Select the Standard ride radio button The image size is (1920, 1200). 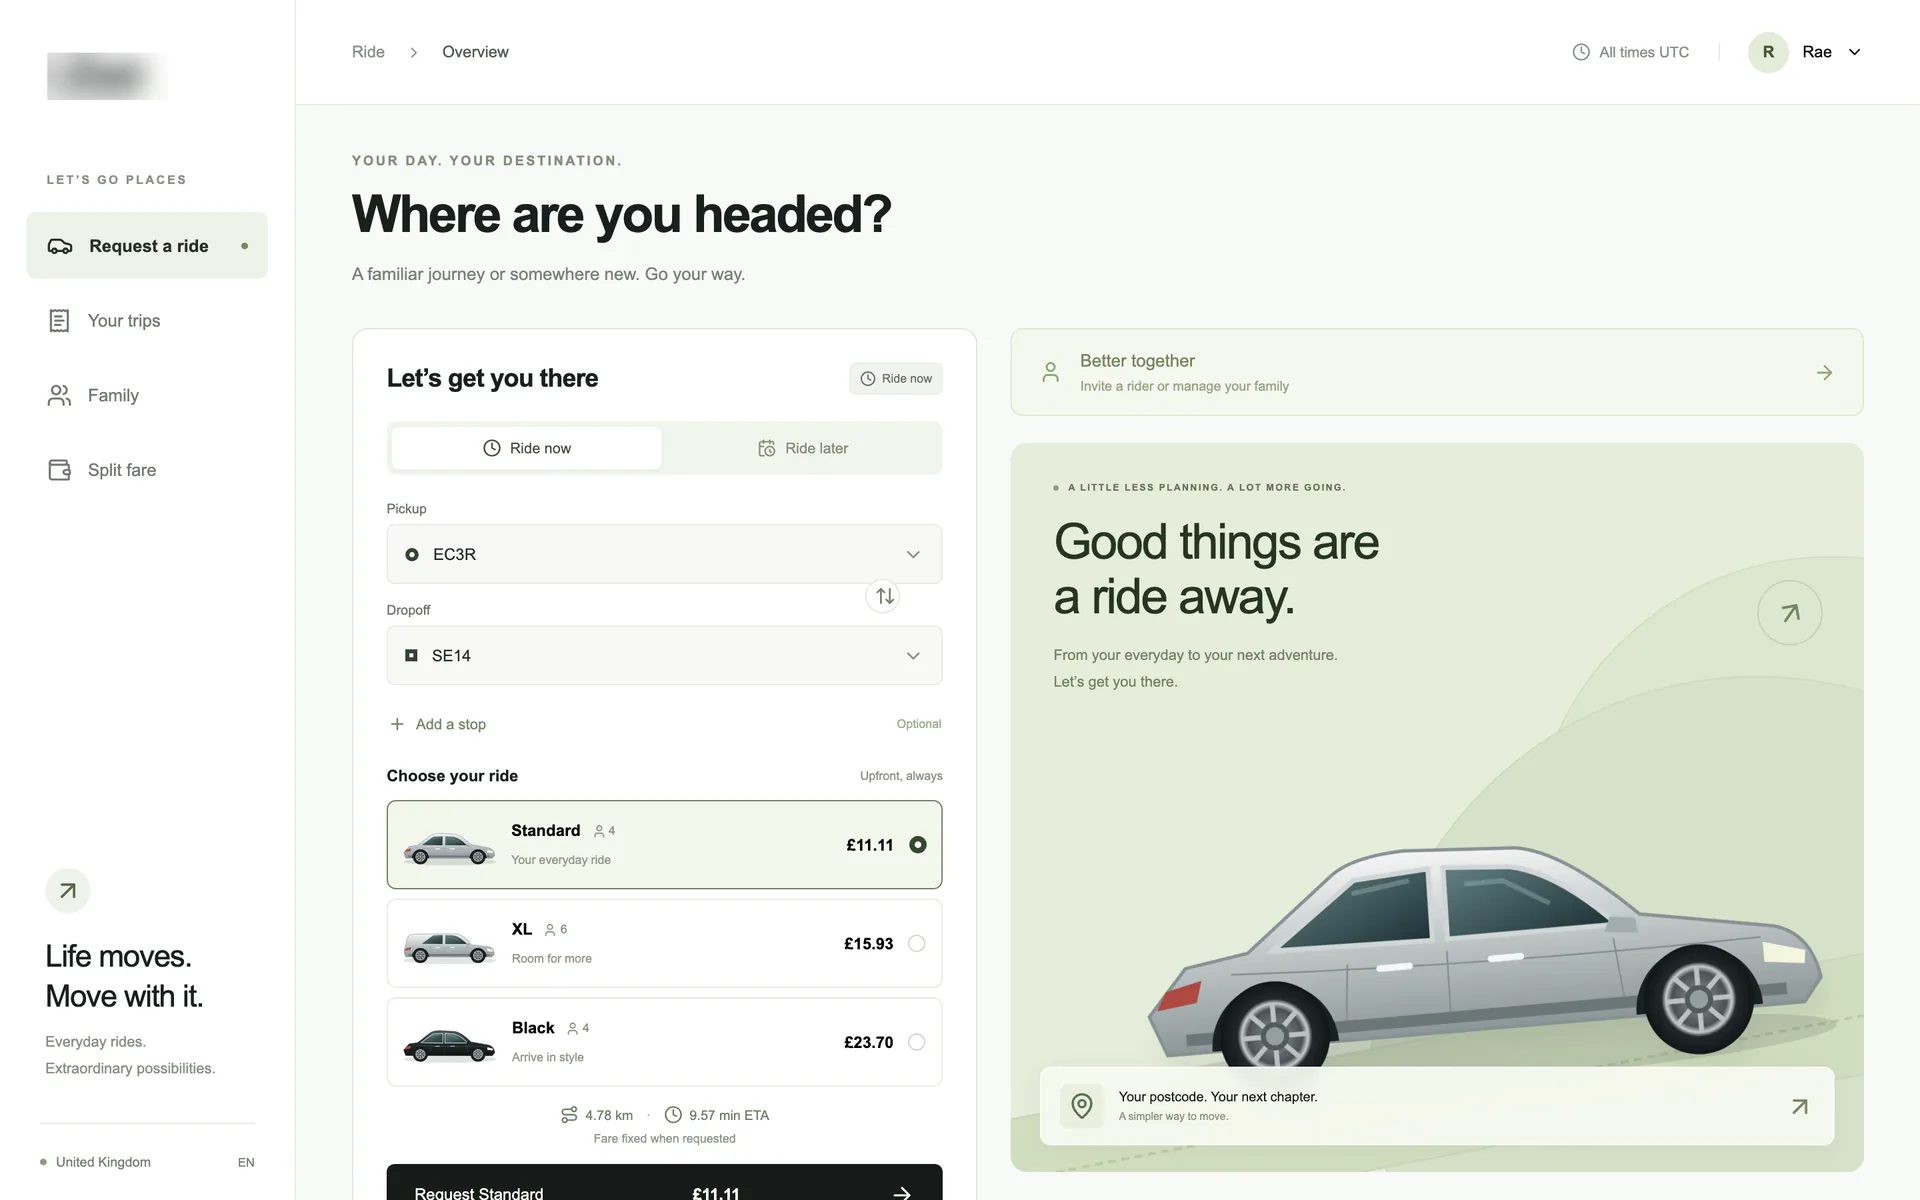click(918, 845)
